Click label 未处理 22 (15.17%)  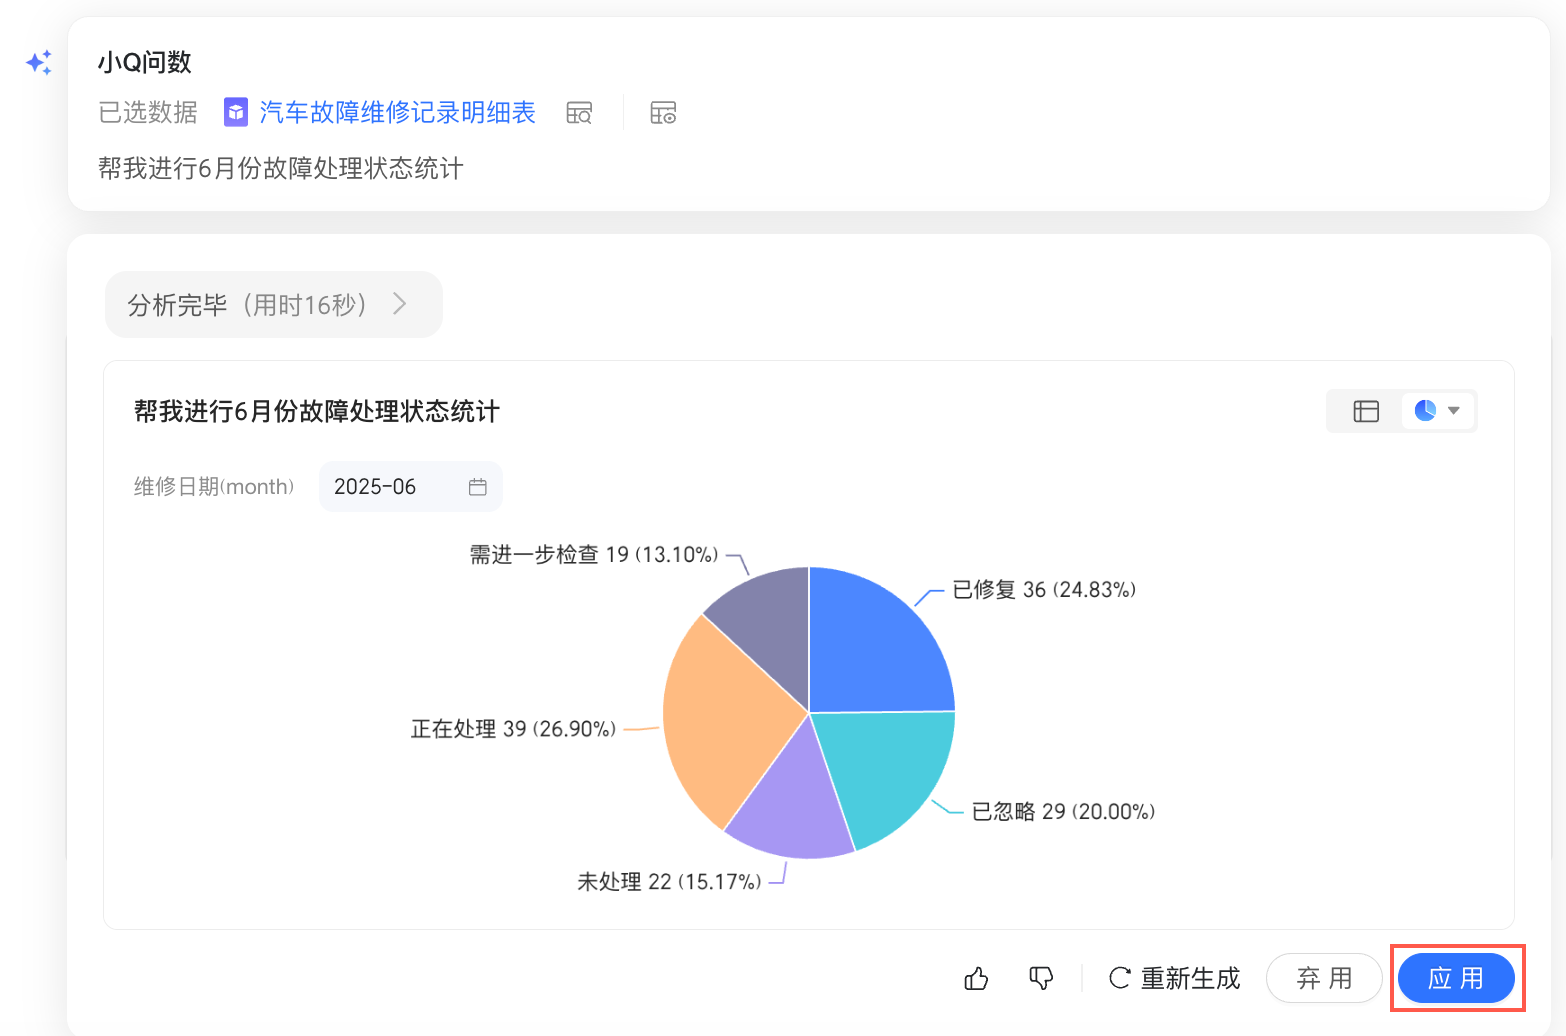(x=669, y=882)
